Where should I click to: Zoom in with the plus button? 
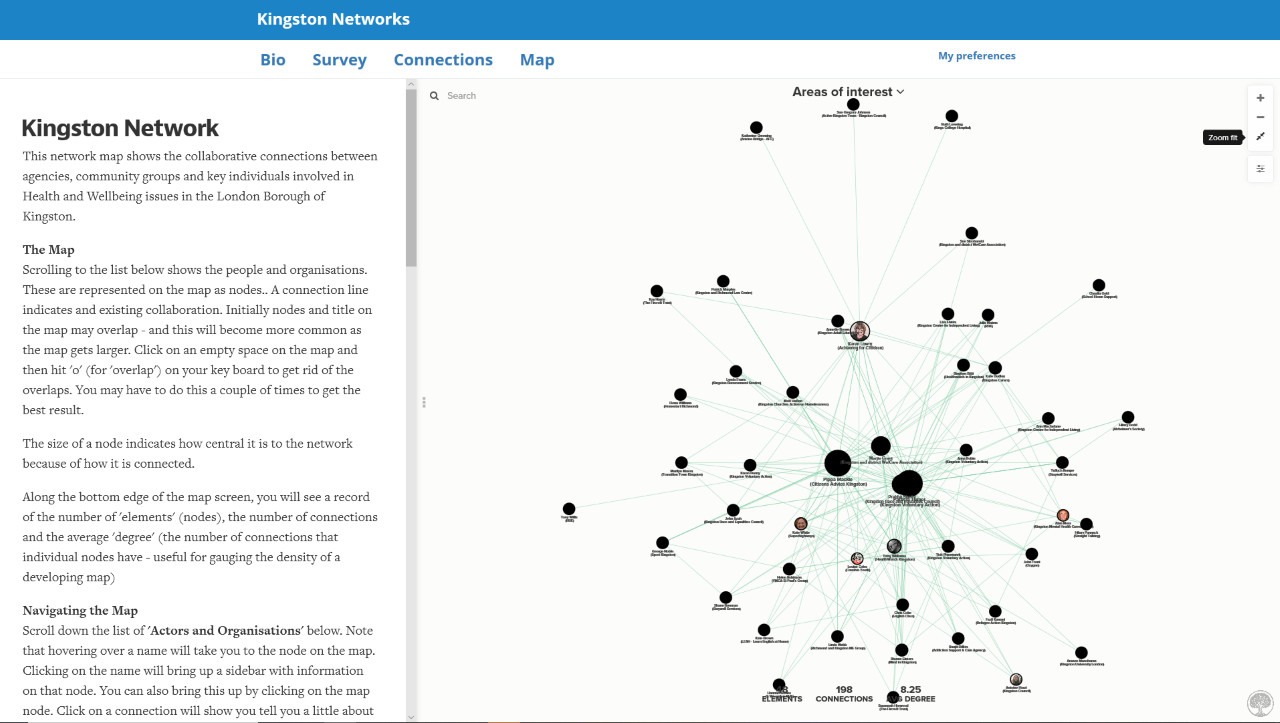pos(1260,98)
